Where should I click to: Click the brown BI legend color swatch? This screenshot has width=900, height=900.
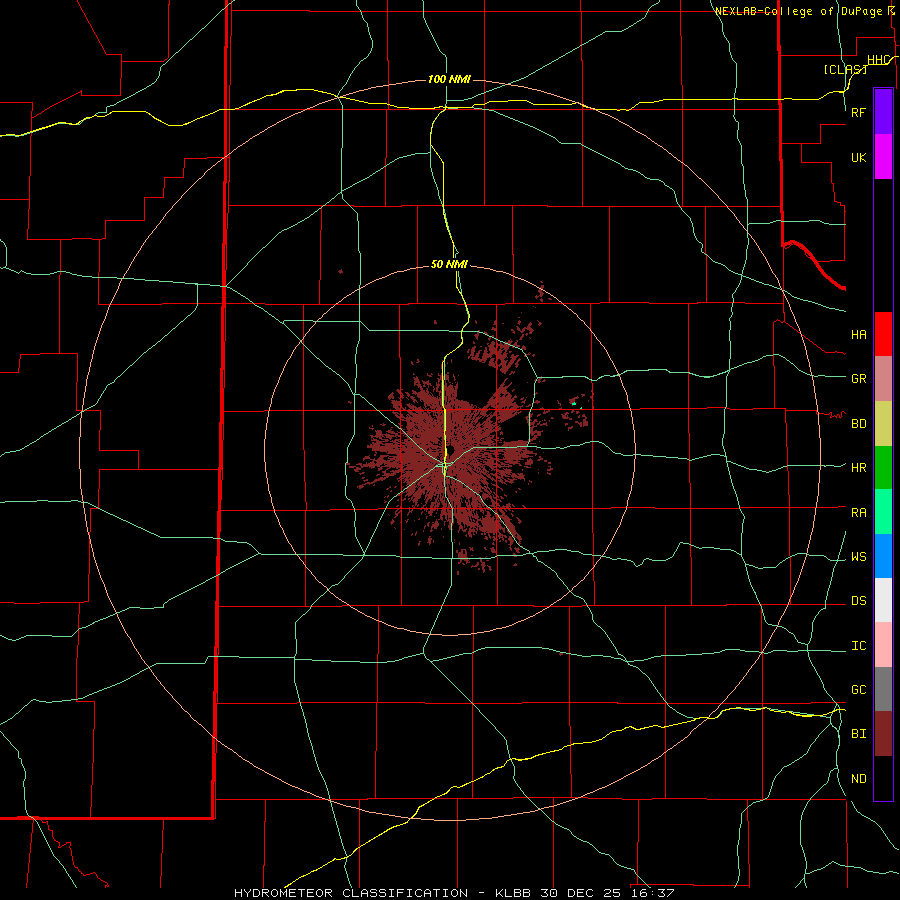point(883,734)
